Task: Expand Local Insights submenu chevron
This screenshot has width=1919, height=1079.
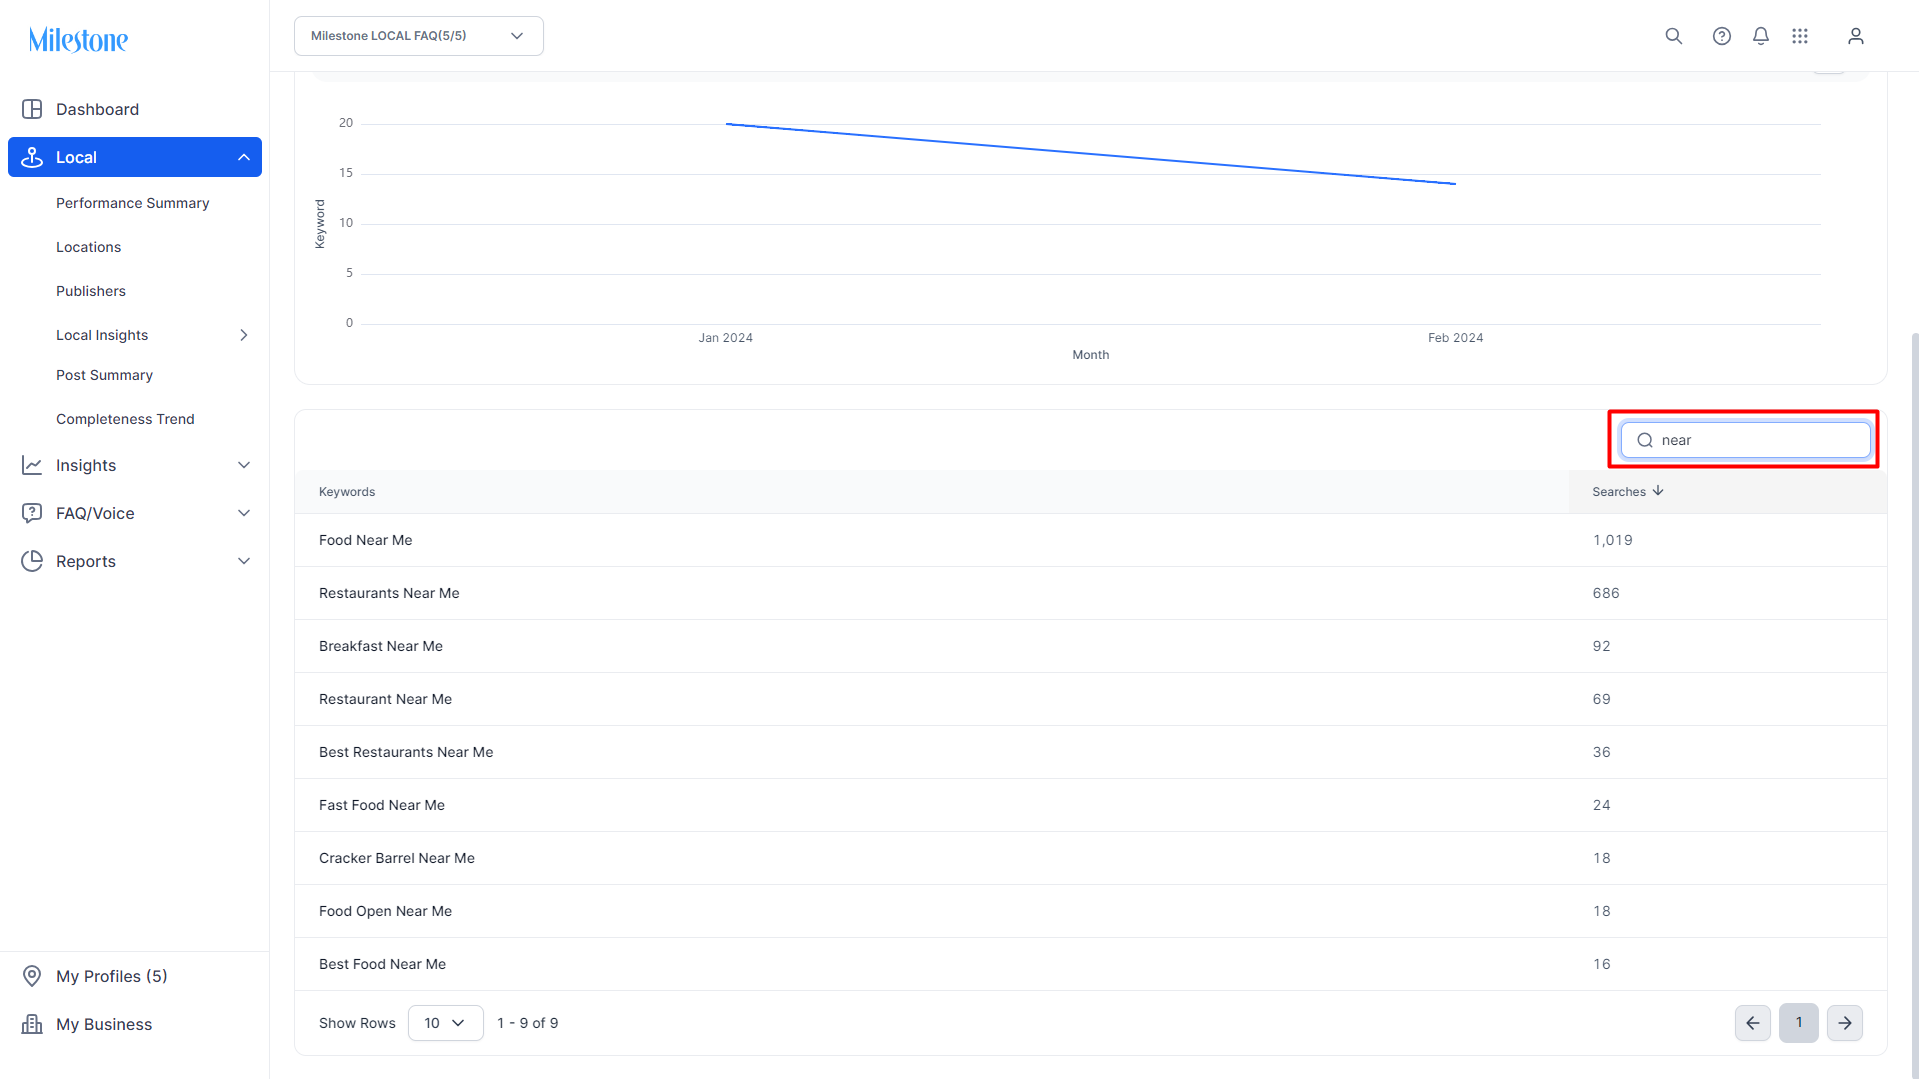Action: coord(243,335)
